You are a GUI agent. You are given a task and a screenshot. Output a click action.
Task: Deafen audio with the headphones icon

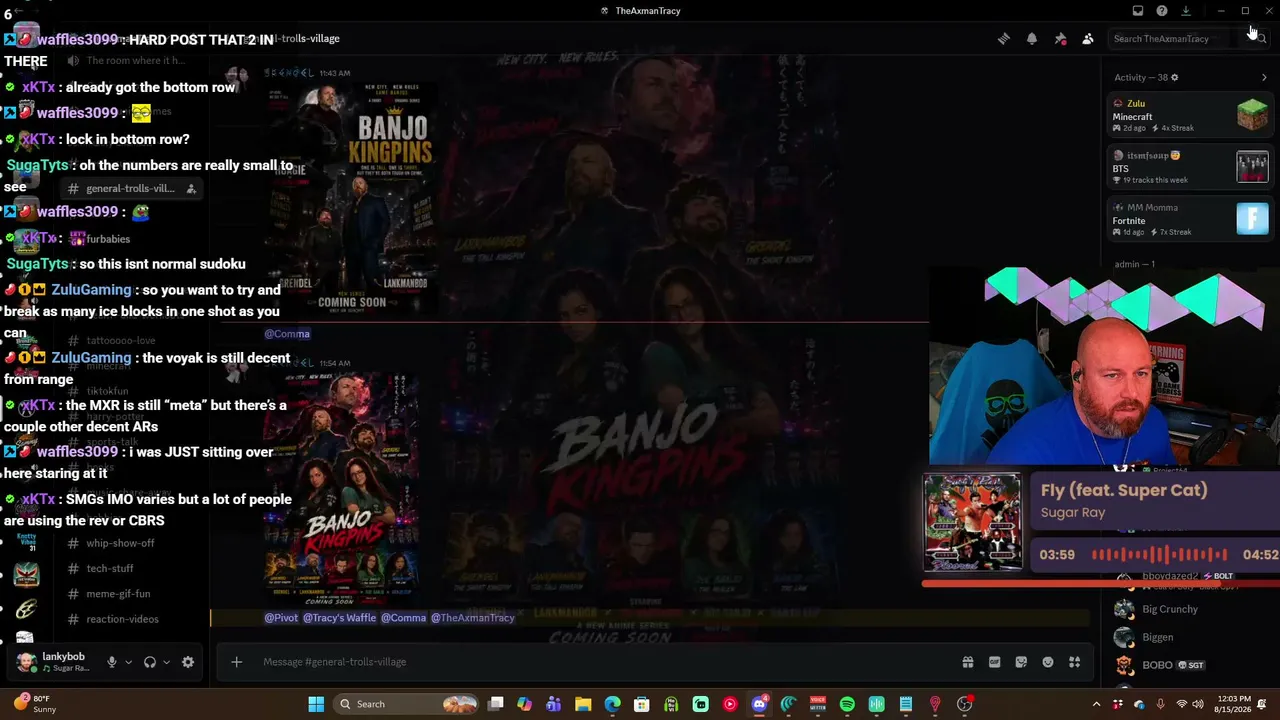pos(150,662)
